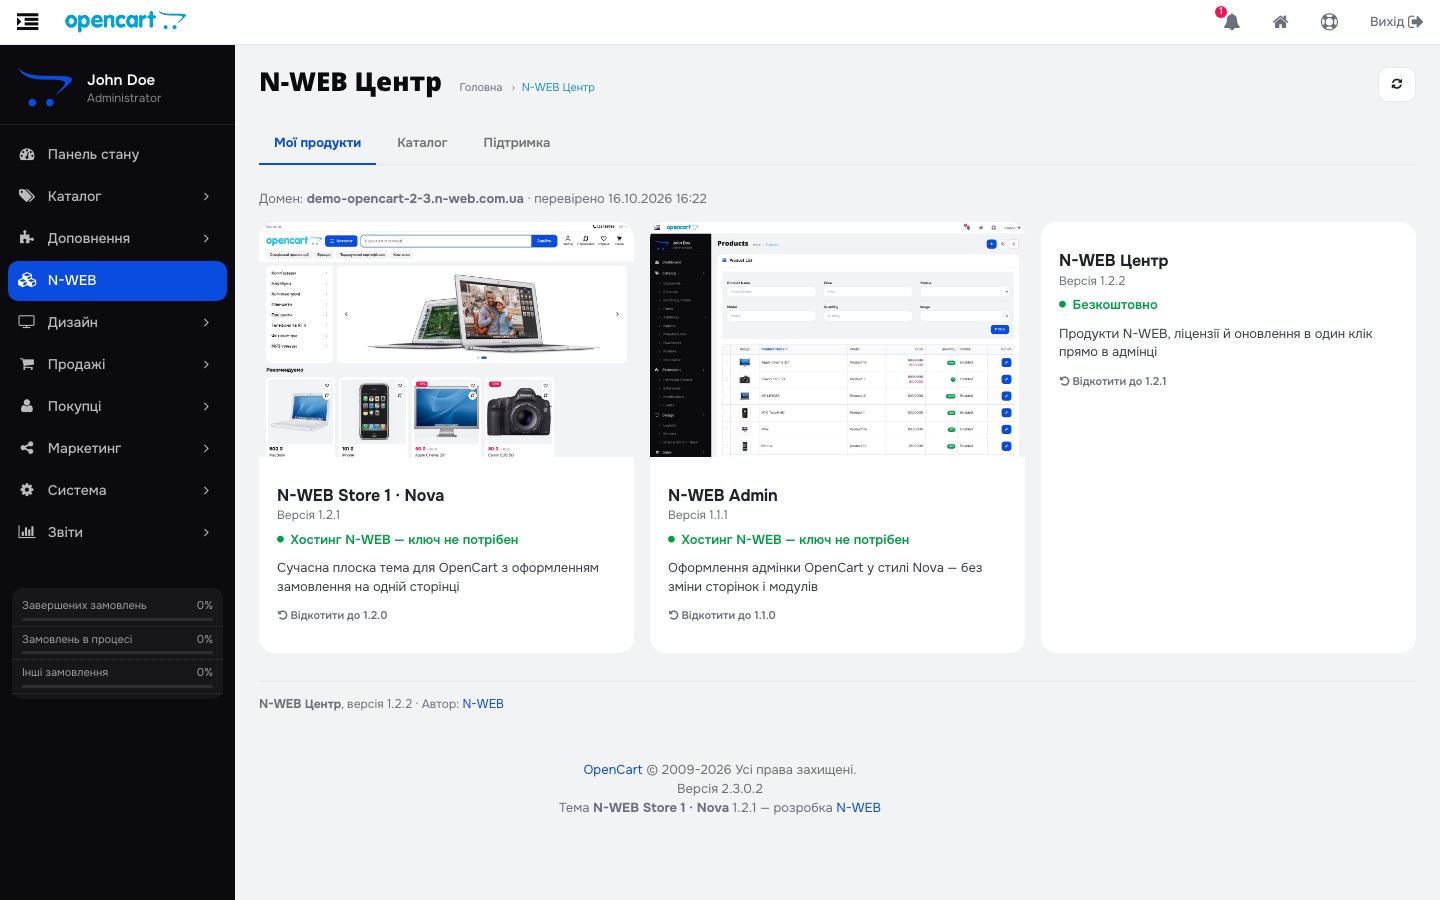1440x900 pixels.
Task: Click the Звіти chart icon
Action: 27,532
